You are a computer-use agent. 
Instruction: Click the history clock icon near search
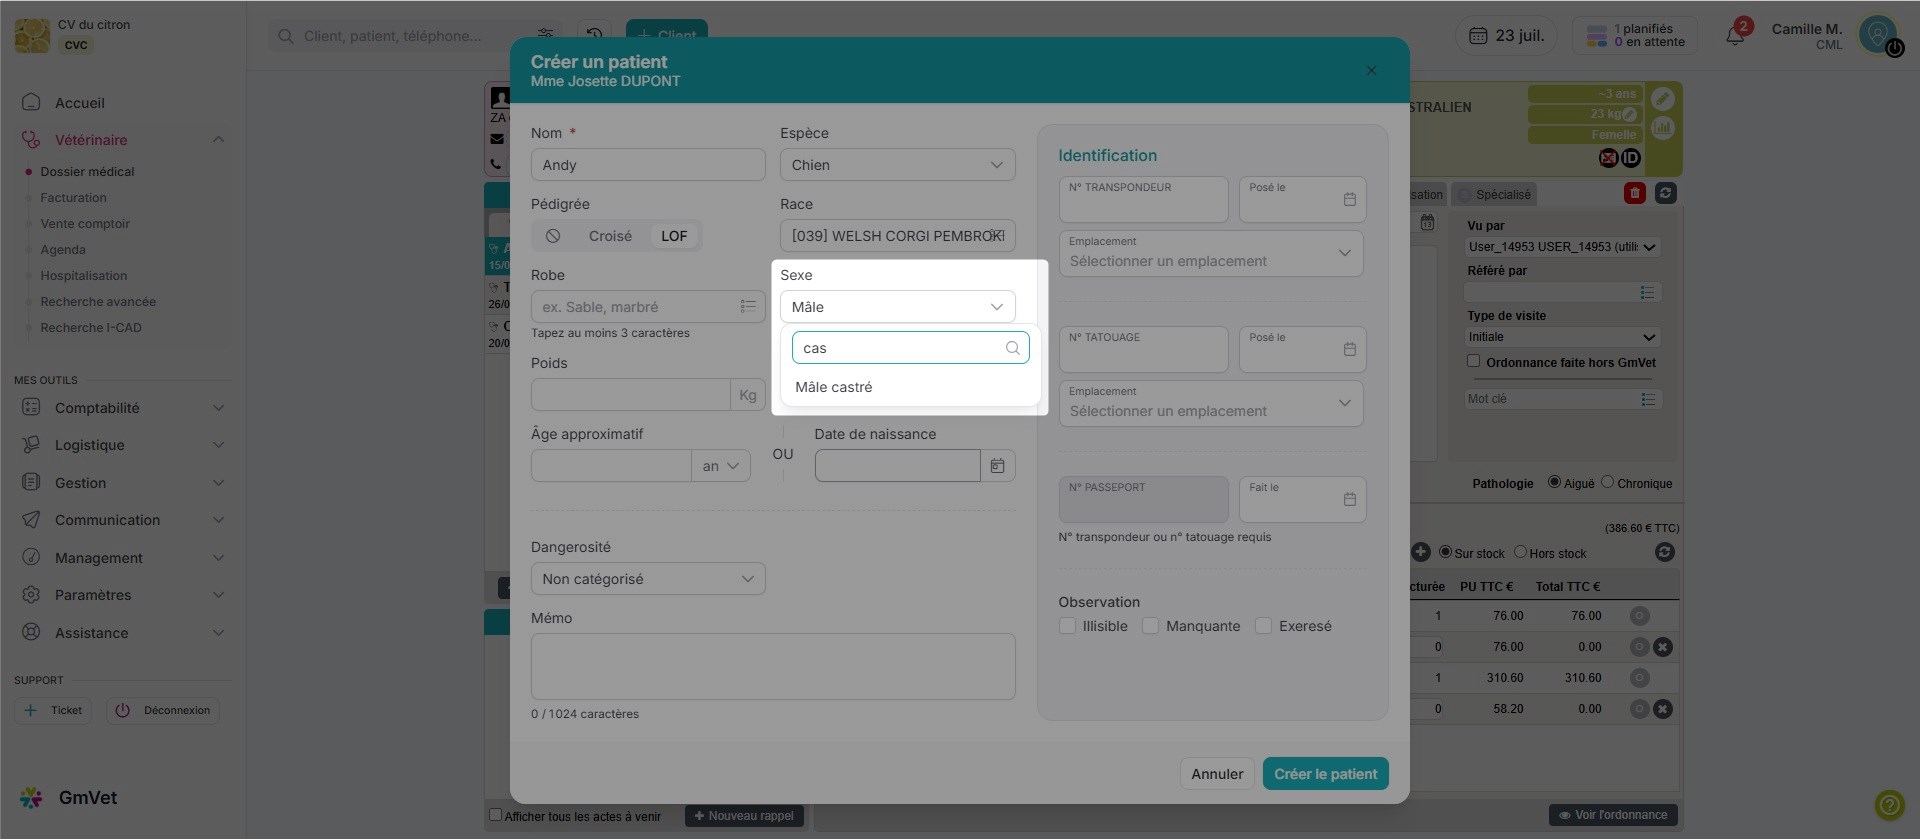tap(595, 36)
